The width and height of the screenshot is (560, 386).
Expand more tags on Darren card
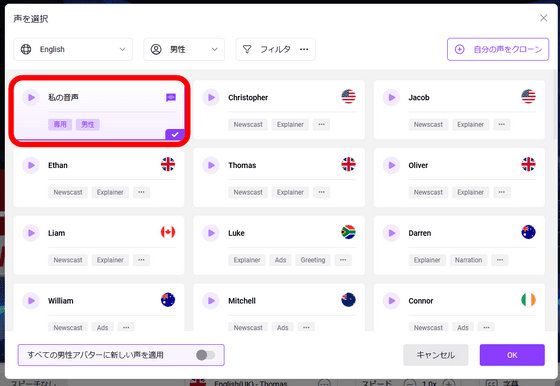[x=500, y=260]
